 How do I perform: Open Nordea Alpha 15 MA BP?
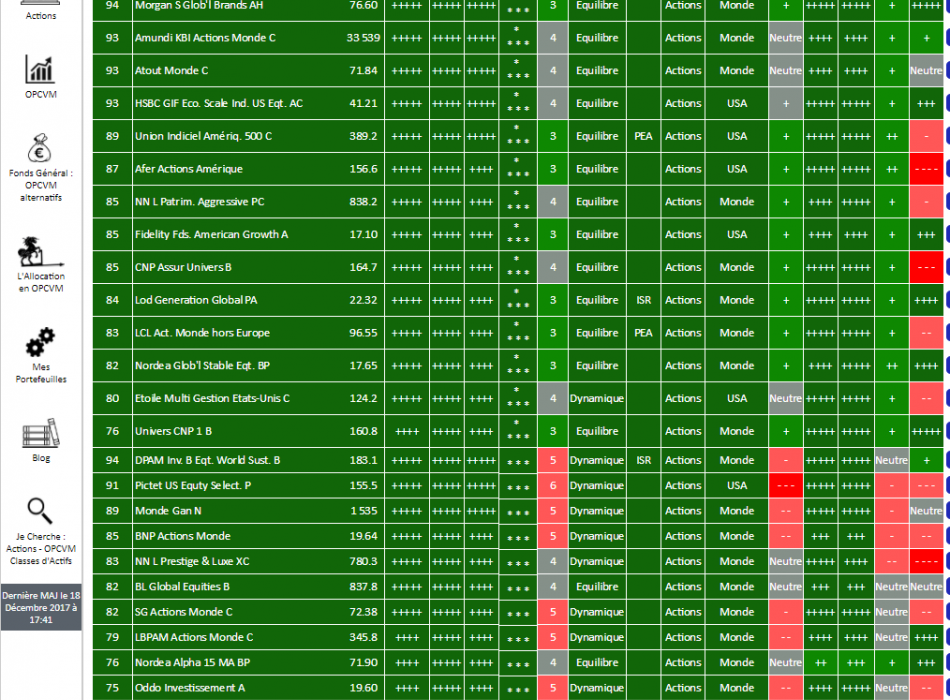coord(192,662)
